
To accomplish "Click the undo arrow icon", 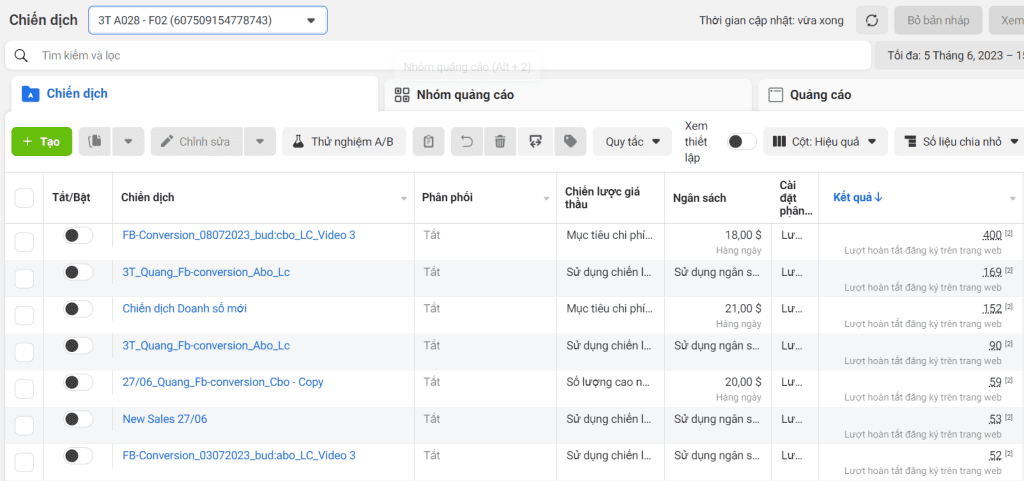I will [x=467, y=141].
